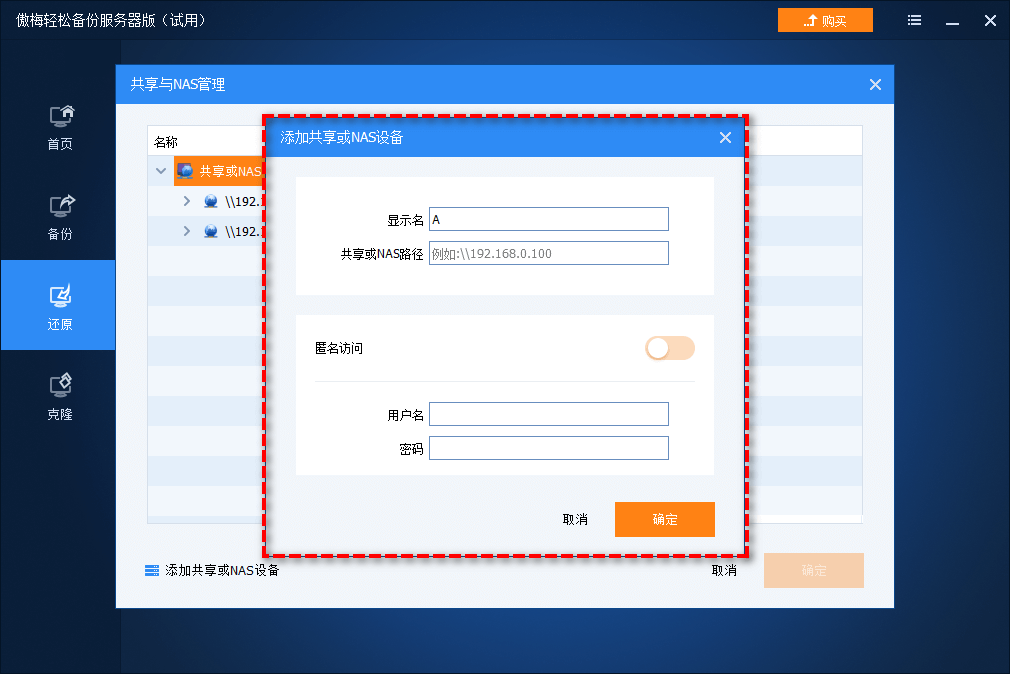Close the 傲梅轻松备份 application window

991,21
